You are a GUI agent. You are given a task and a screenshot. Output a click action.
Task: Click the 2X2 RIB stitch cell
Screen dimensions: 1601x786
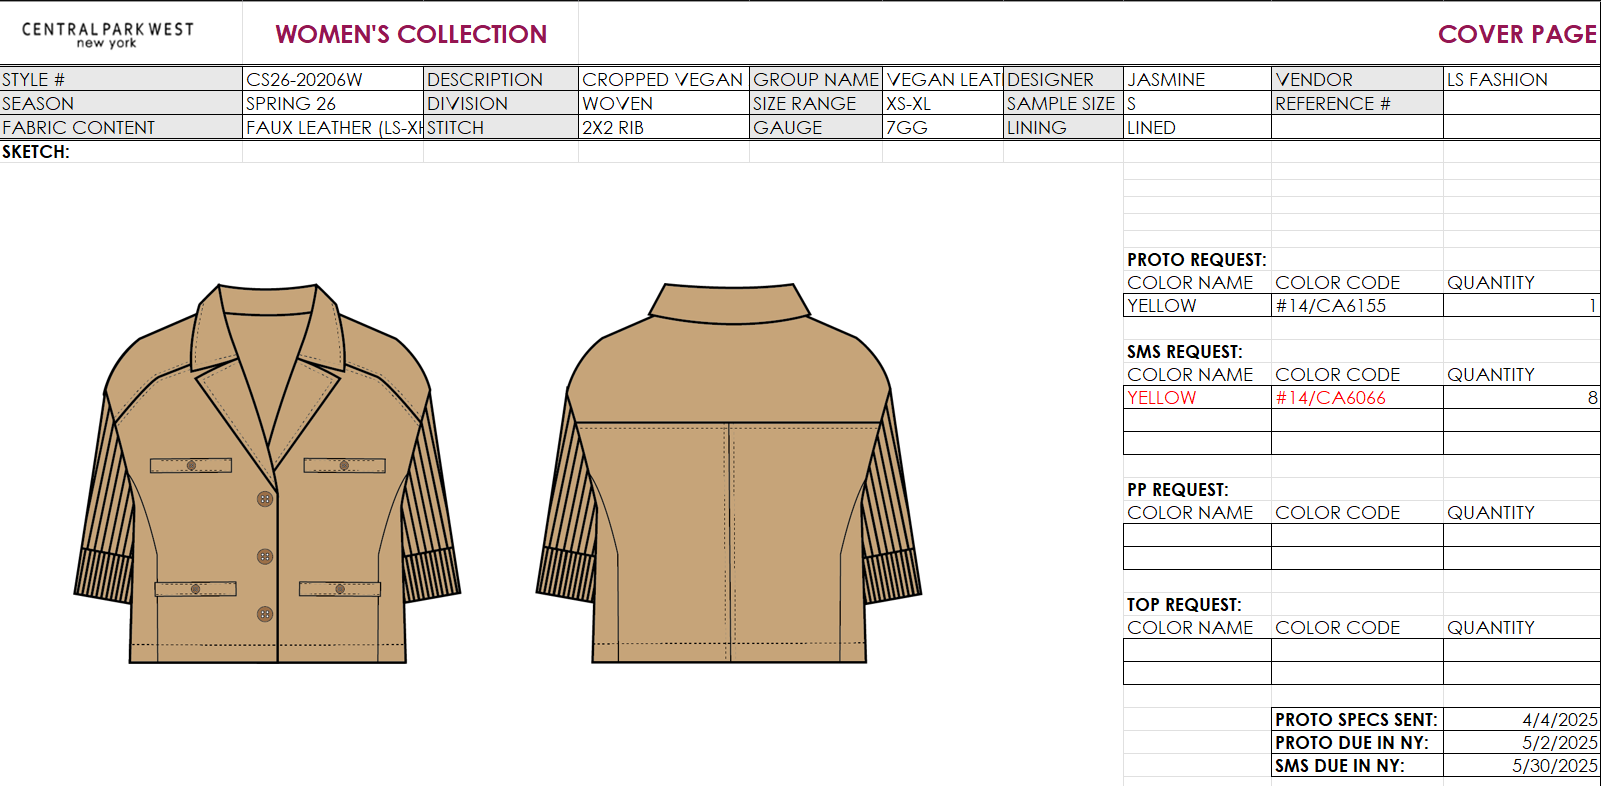coord(664,127)
